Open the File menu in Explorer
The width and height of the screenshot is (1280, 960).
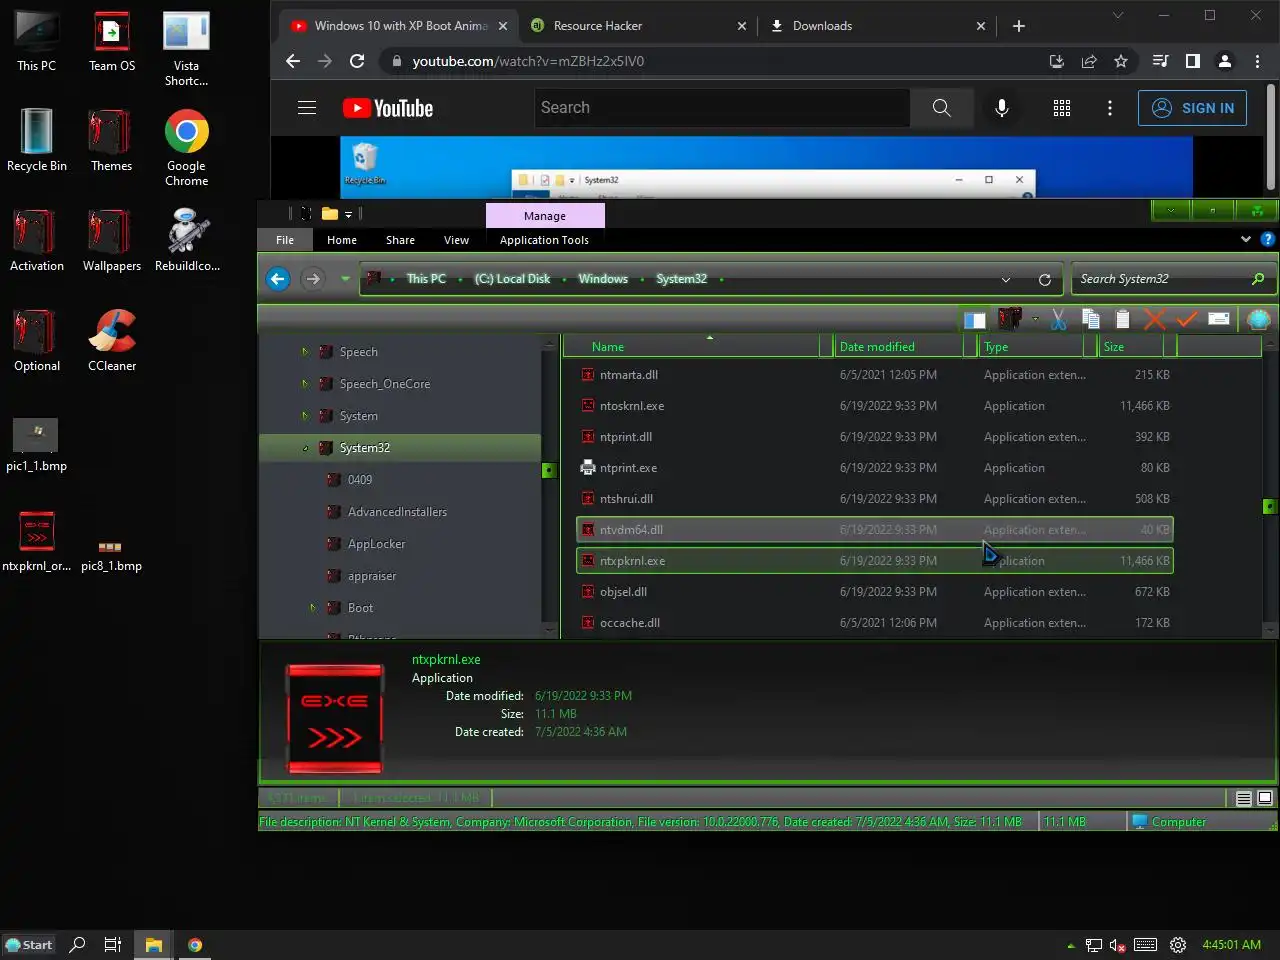285,240
